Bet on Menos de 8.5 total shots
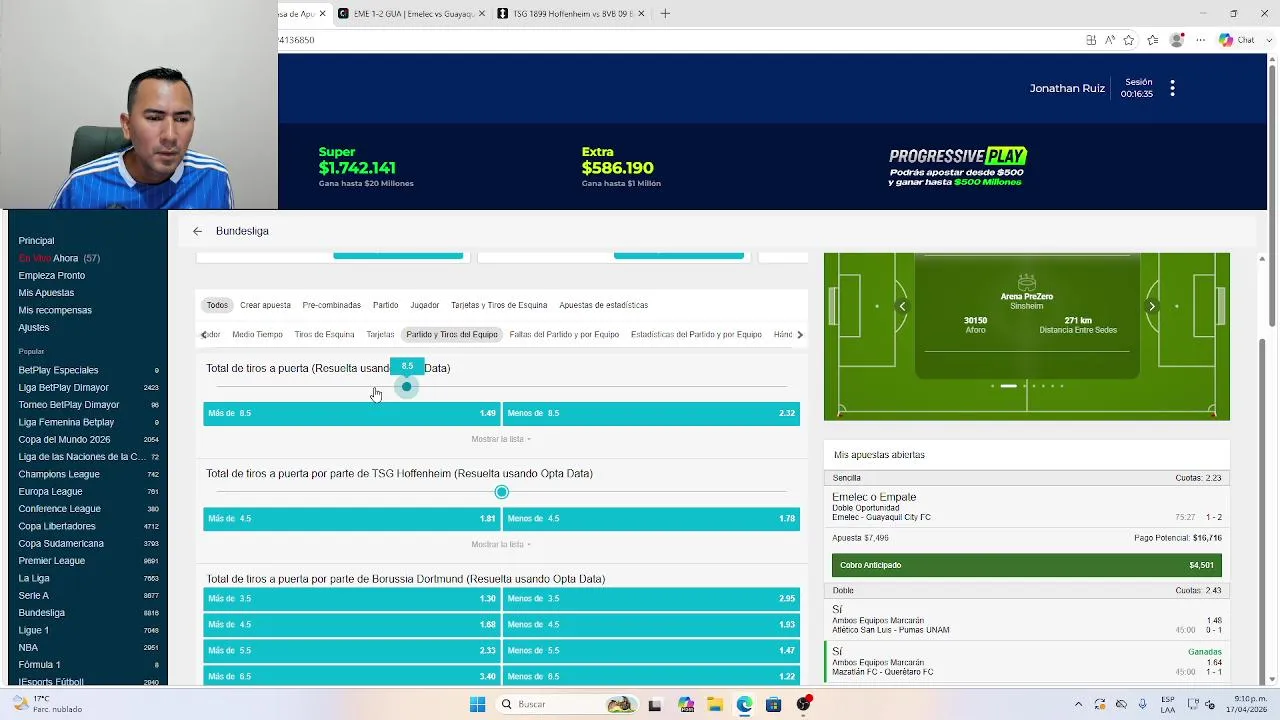 point(651,413)
